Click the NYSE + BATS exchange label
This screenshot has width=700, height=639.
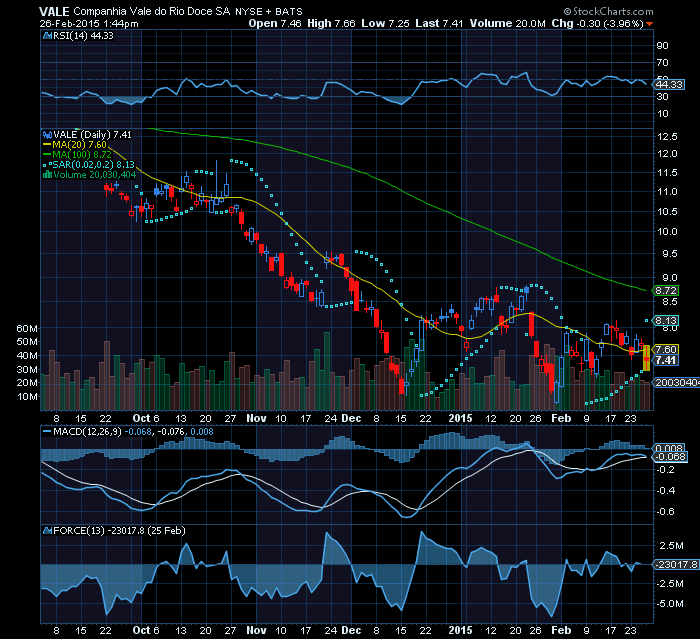pos(269,12)
